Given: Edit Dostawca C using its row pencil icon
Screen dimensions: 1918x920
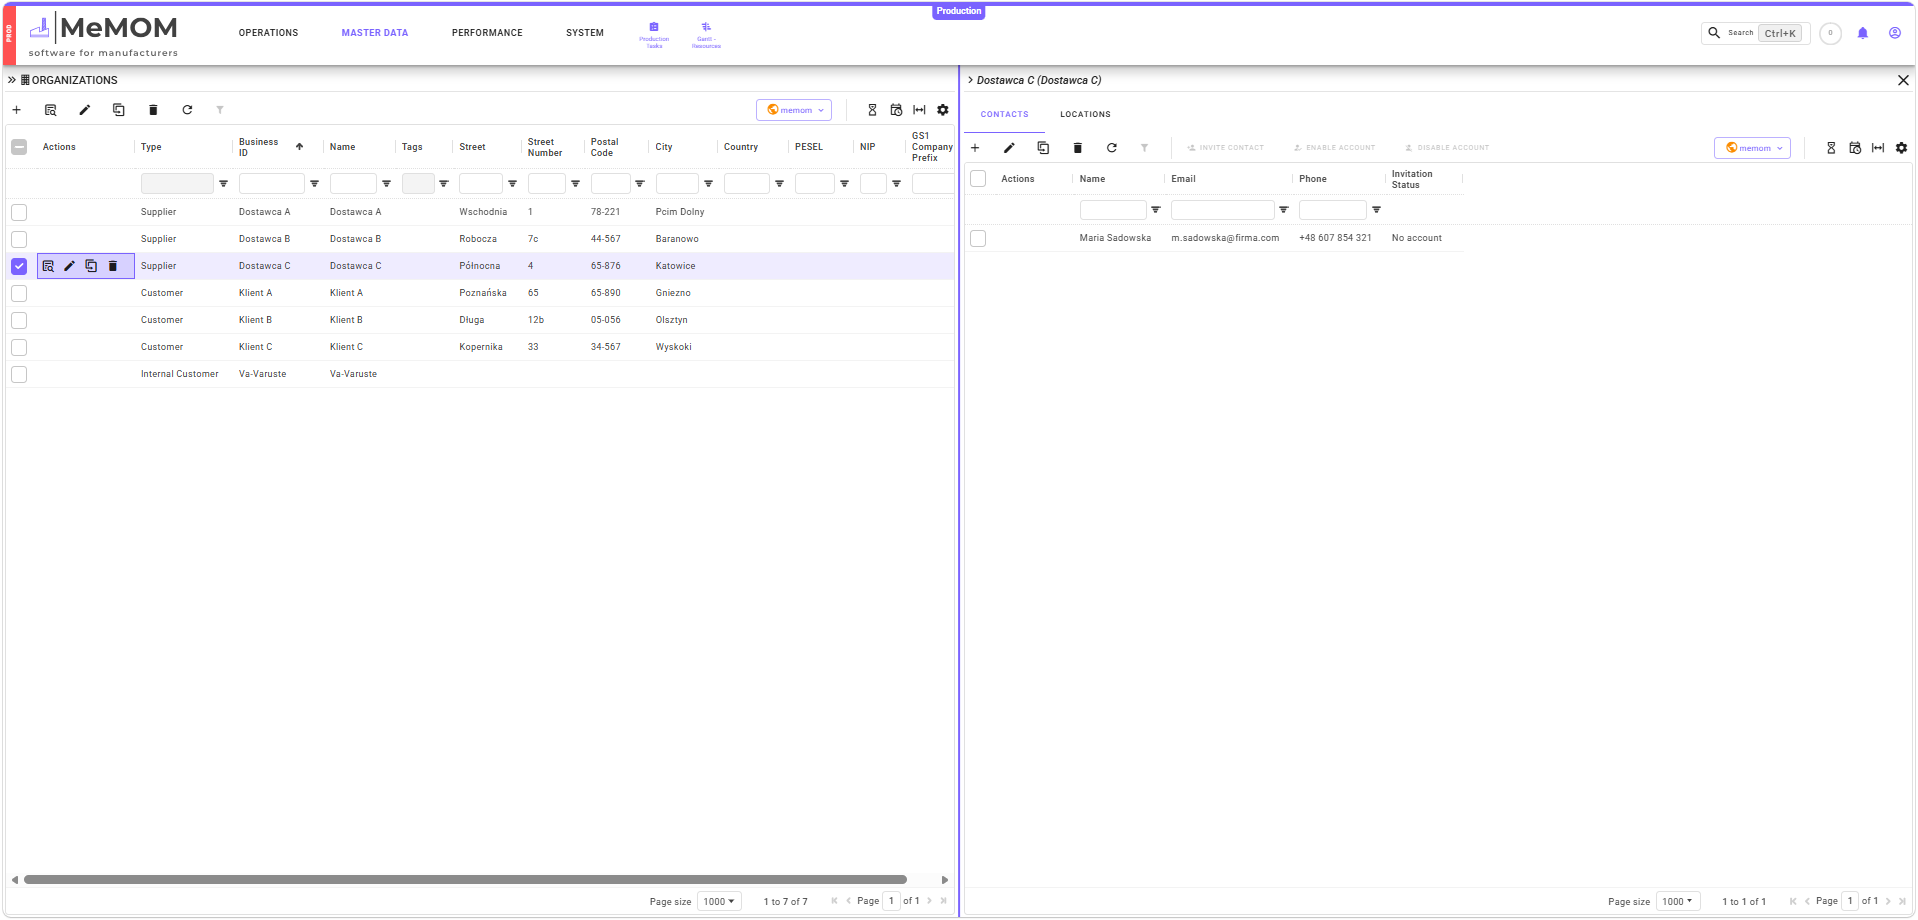Looking at the screenshot, I should pyautogui.click(x=69, y=266).
